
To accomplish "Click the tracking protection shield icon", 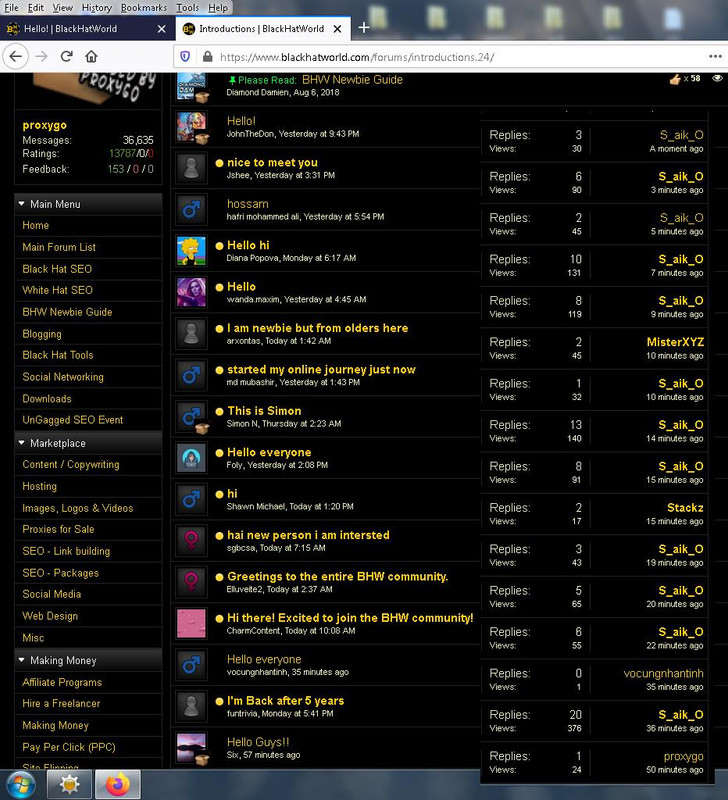I will (x=186, y=57).
